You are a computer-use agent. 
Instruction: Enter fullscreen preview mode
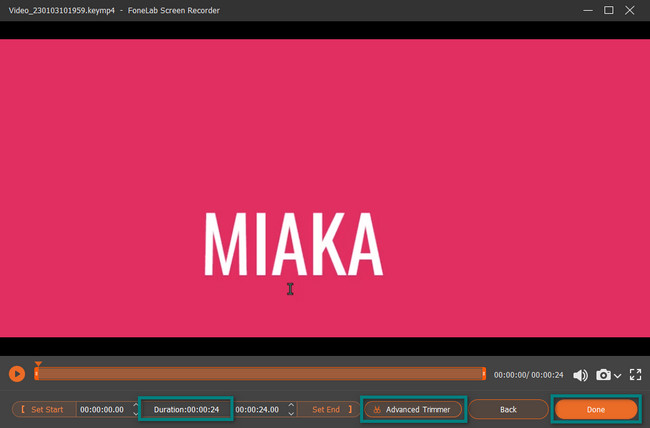635,374
